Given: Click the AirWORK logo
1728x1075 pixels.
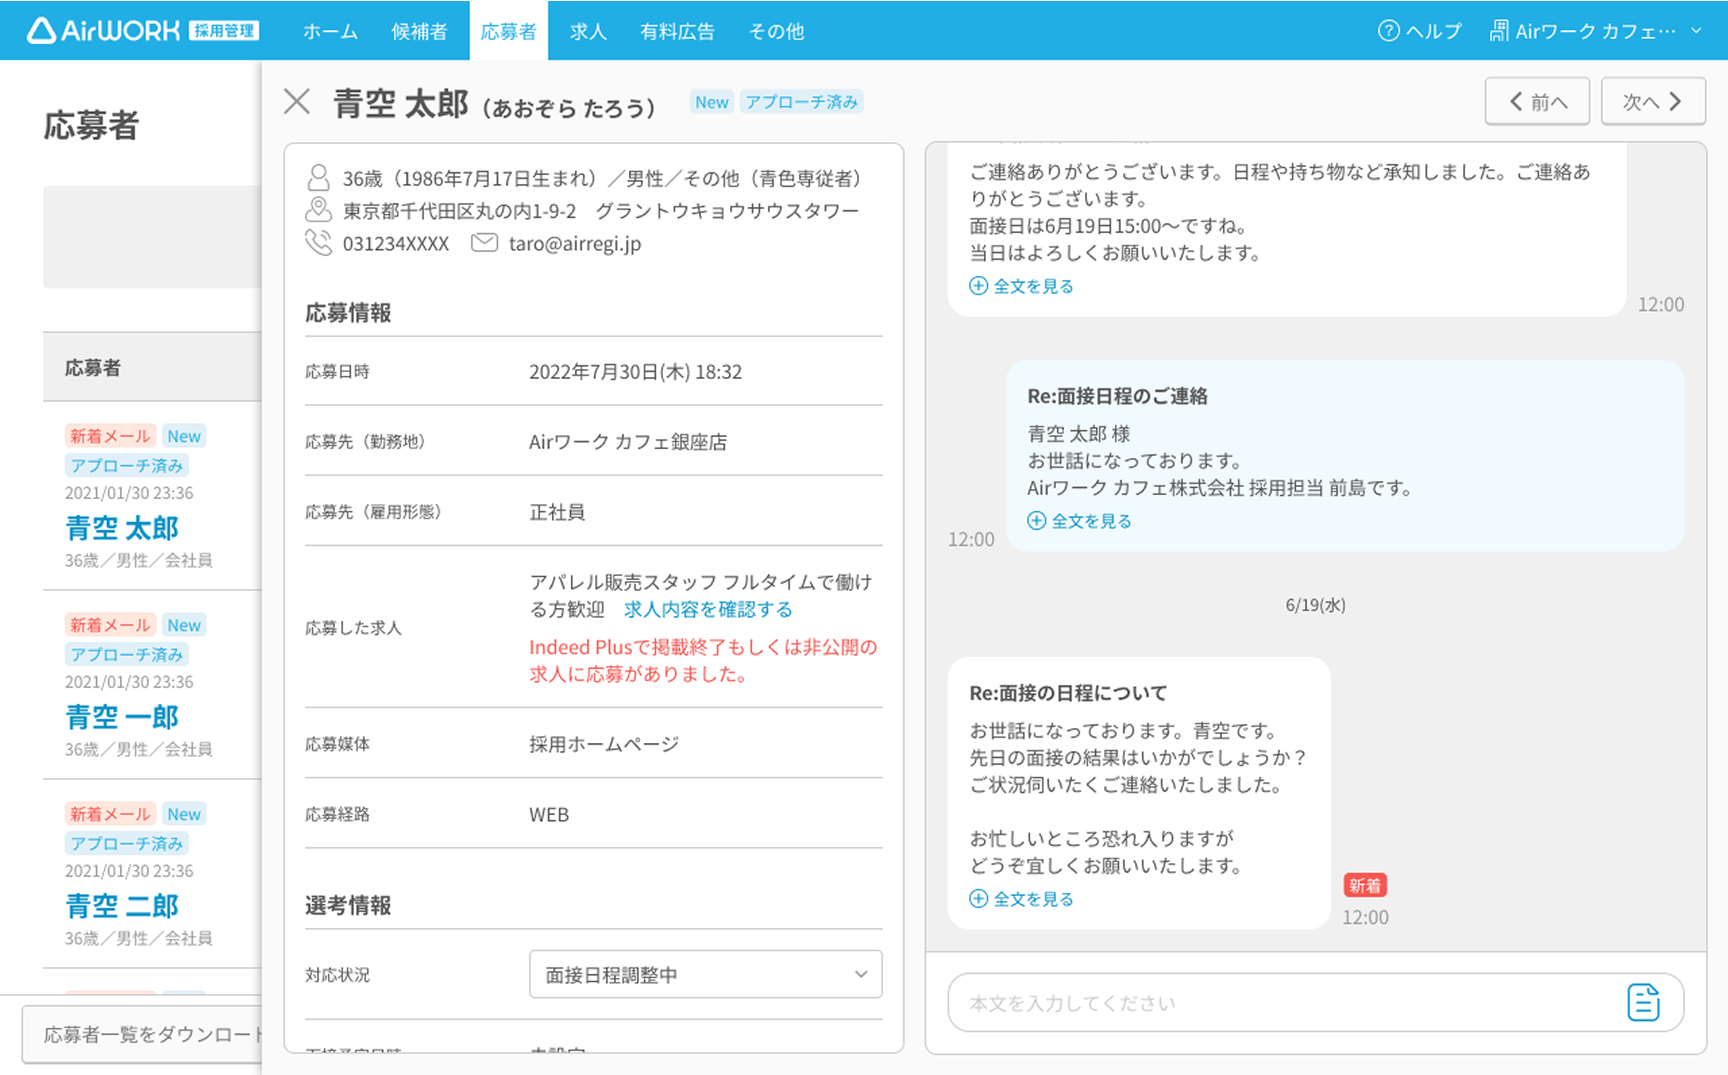Looking at the screenshot, I should [143, 31].
